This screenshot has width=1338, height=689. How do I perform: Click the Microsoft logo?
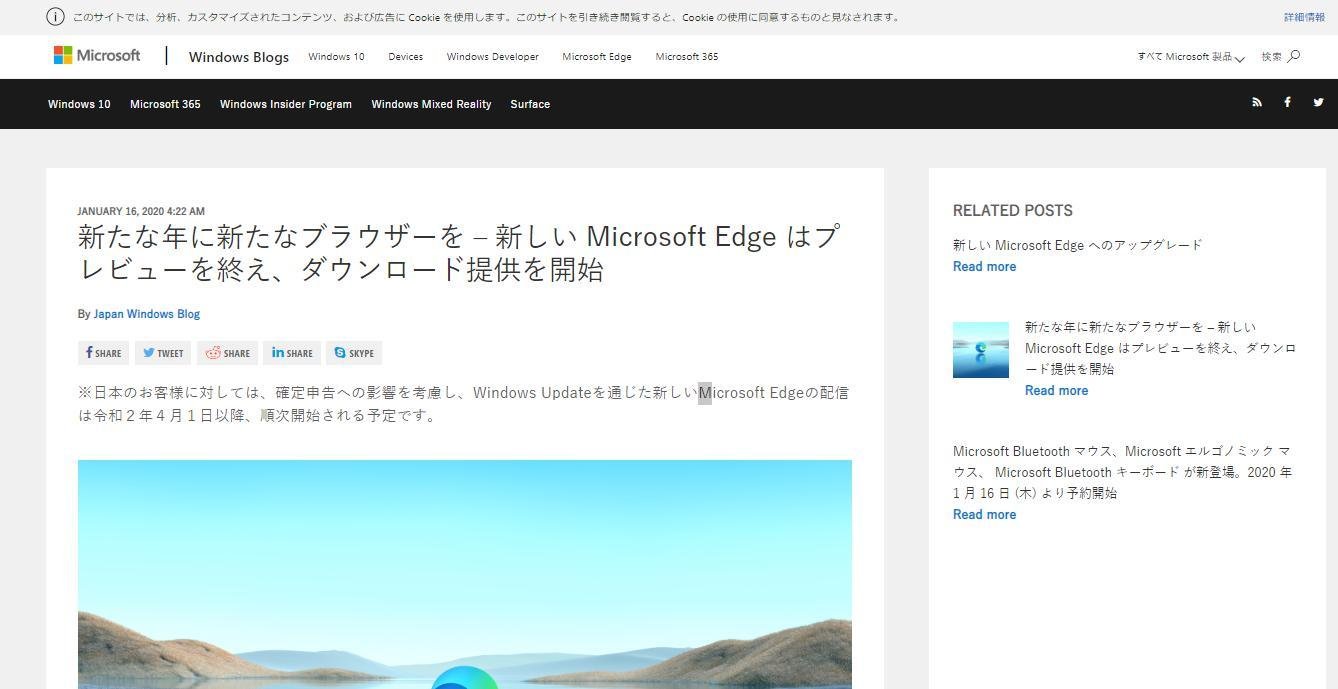click(x=97, y=55)
